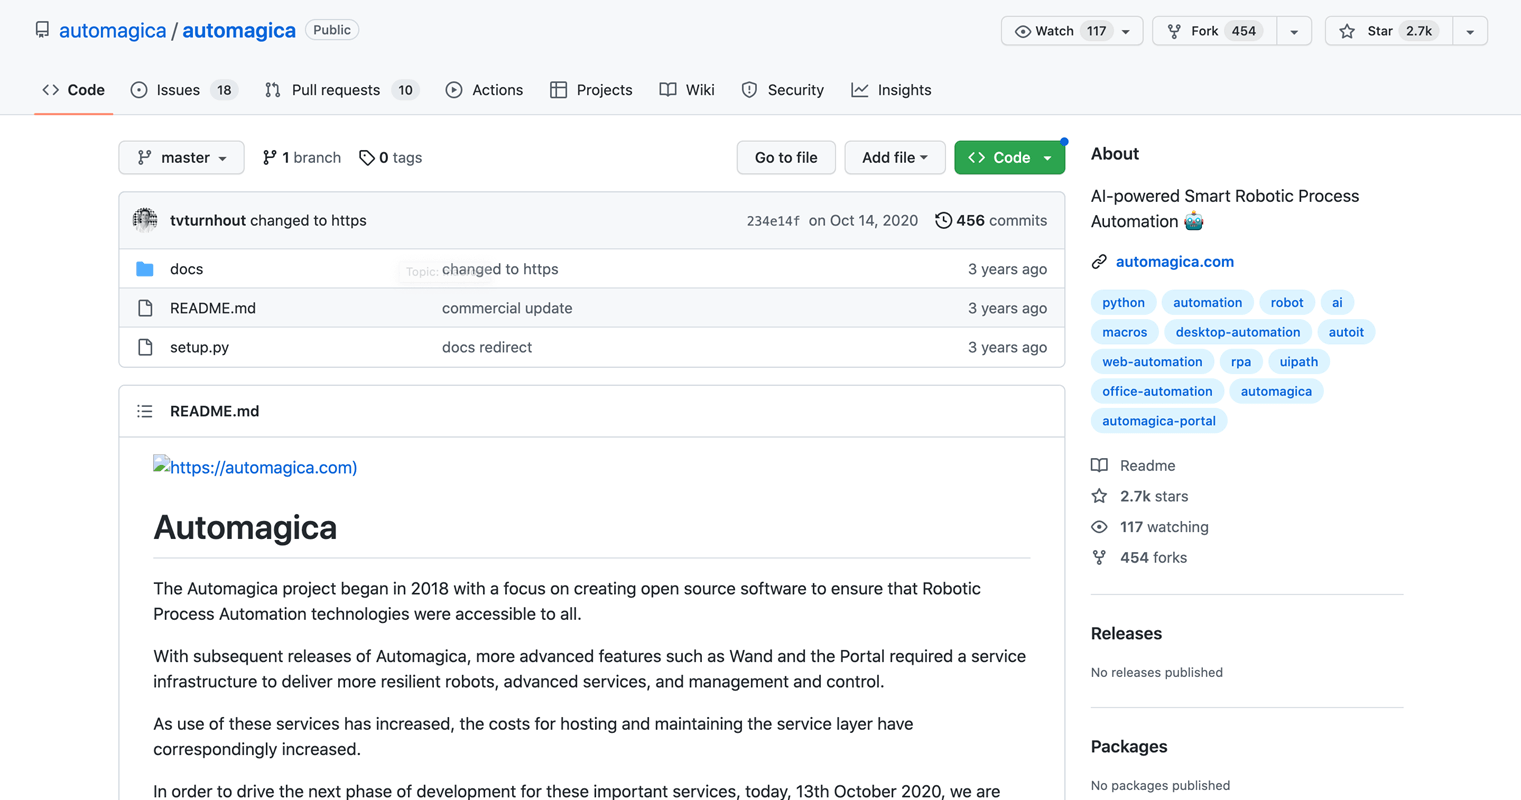The image size is (1521, 800).
Task: Select the macros topic tag
Action: point(1125,332)
